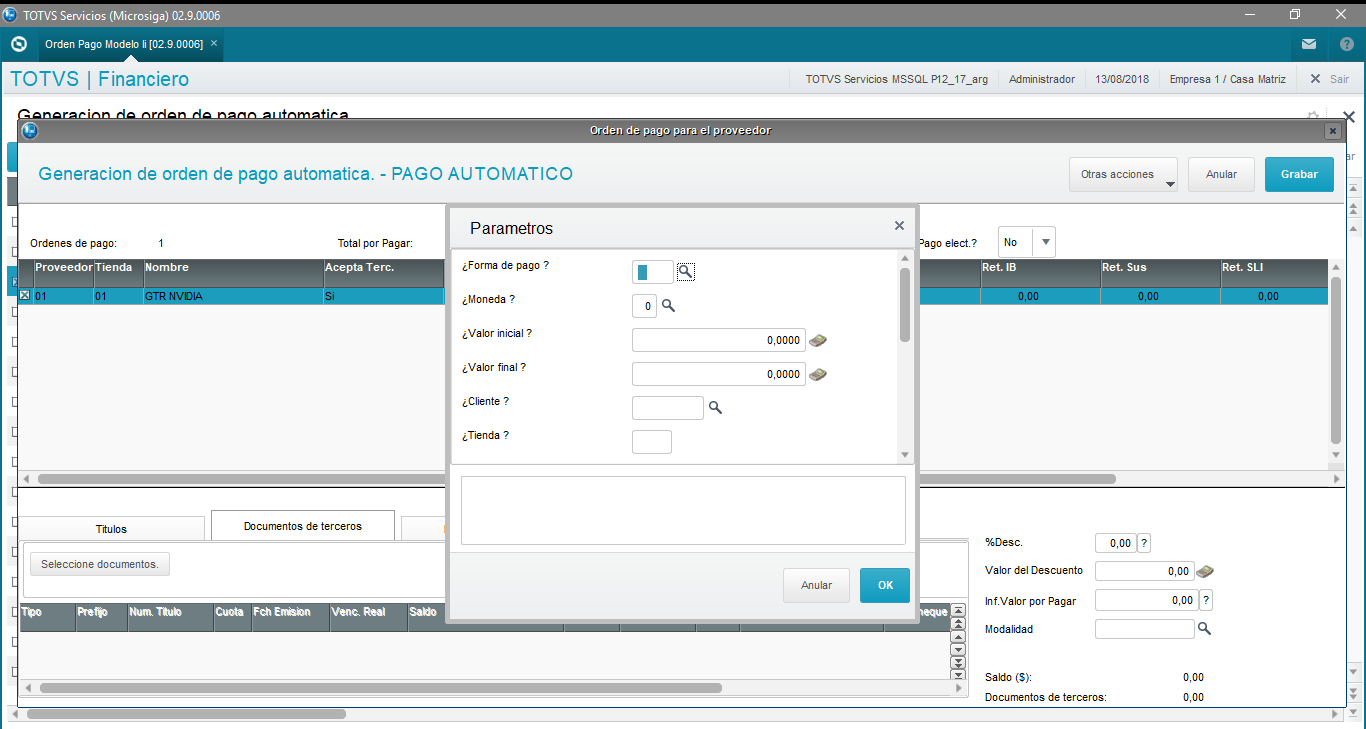The width and height of the screenshot is (1366, 729).
Task: Open Cliente lookup magnifier icon
Action: tap(715, 408)
